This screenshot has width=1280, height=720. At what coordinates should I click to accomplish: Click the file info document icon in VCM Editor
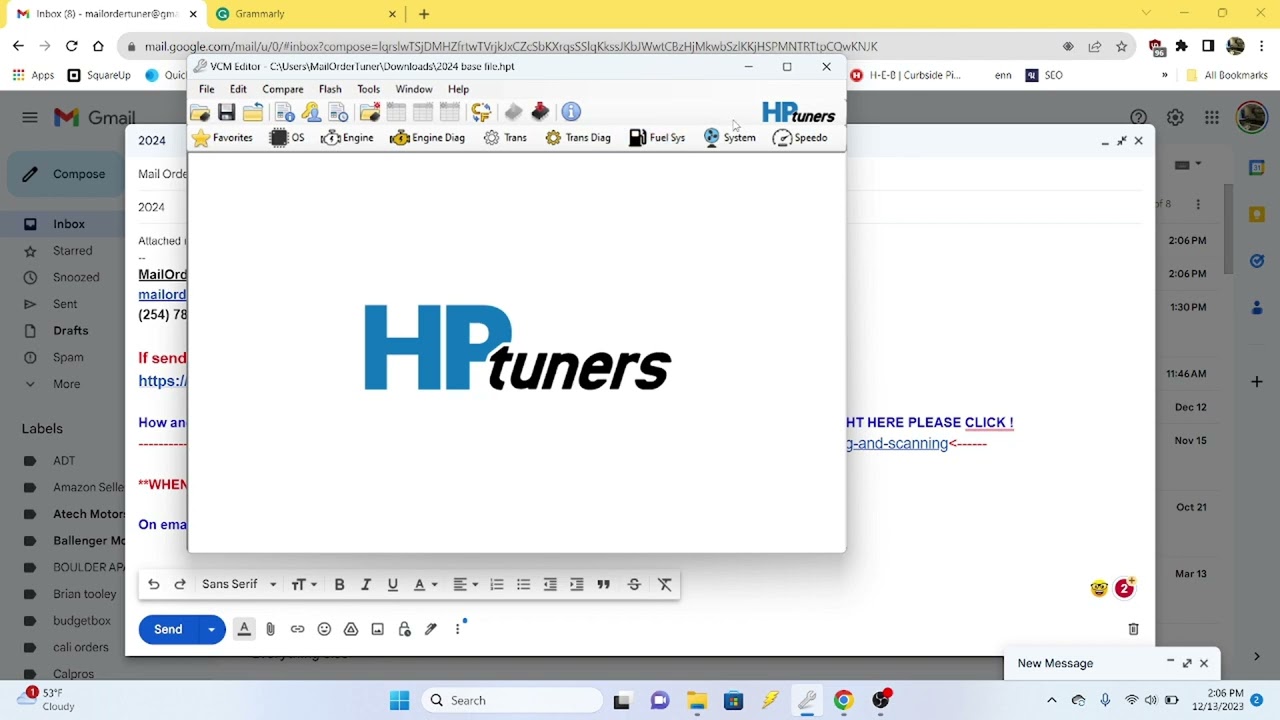[x=285, y=112]
